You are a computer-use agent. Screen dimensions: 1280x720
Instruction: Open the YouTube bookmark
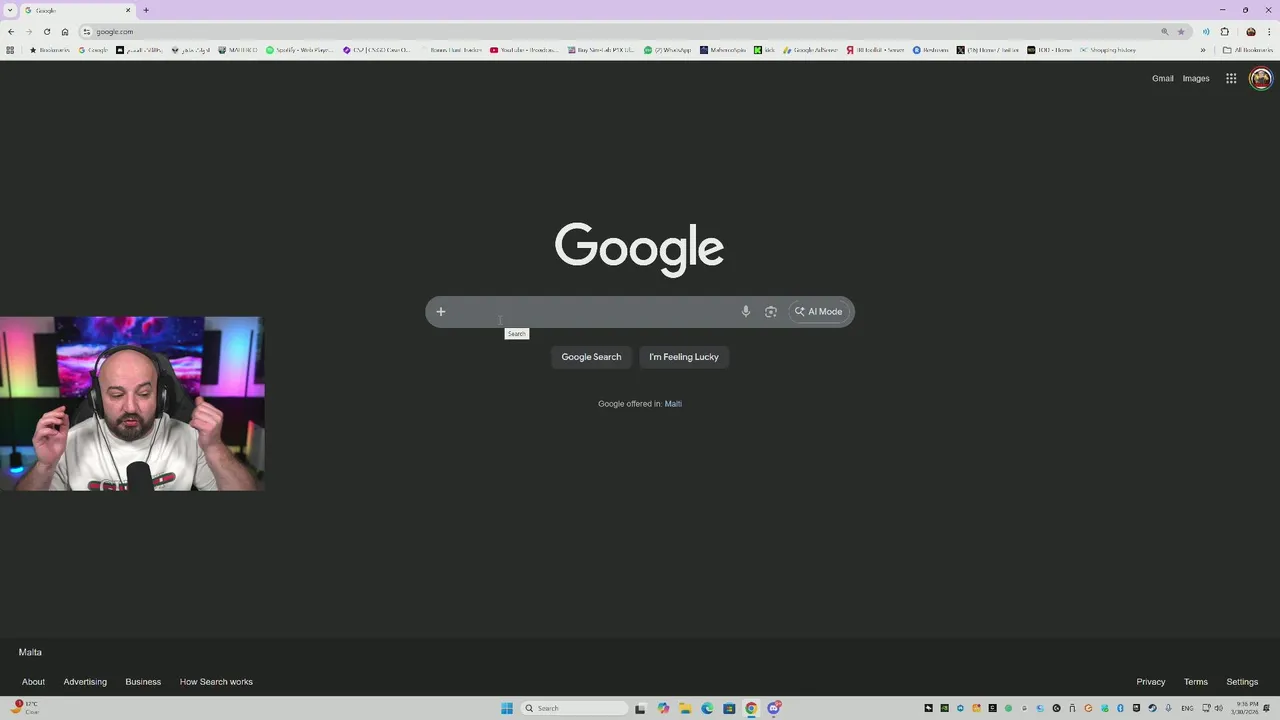click(x=524, y=50)
